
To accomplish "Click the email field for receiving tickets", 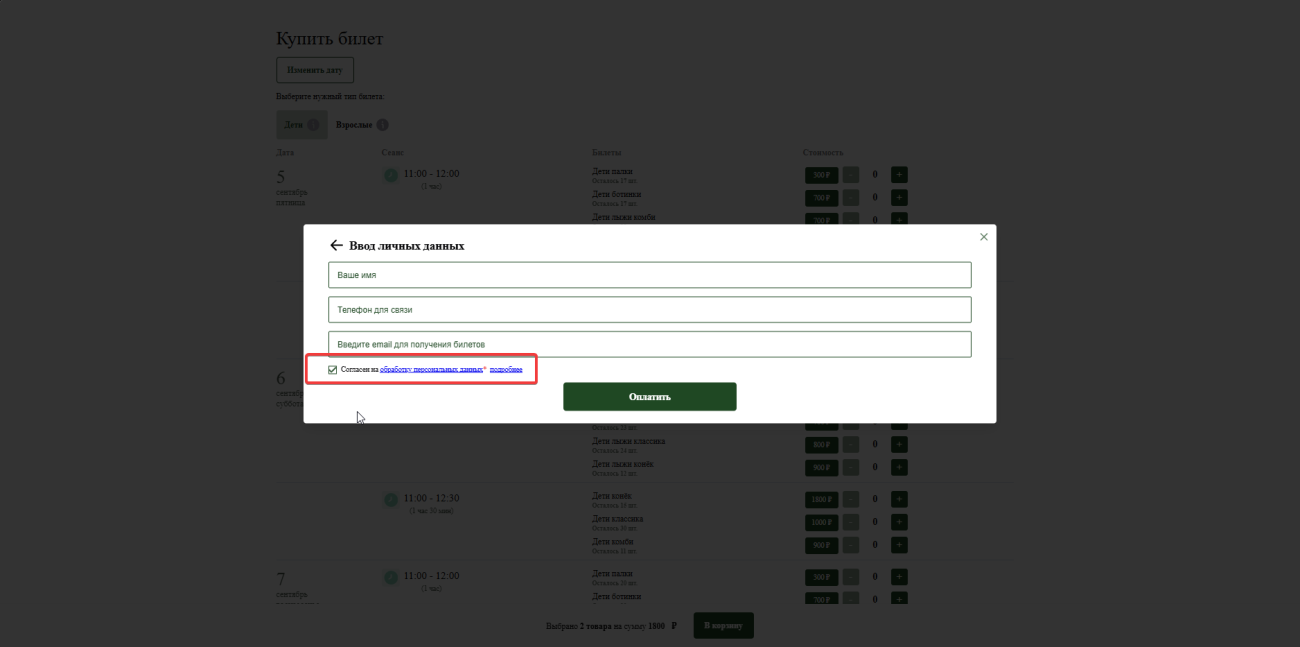I will (649, 344).
